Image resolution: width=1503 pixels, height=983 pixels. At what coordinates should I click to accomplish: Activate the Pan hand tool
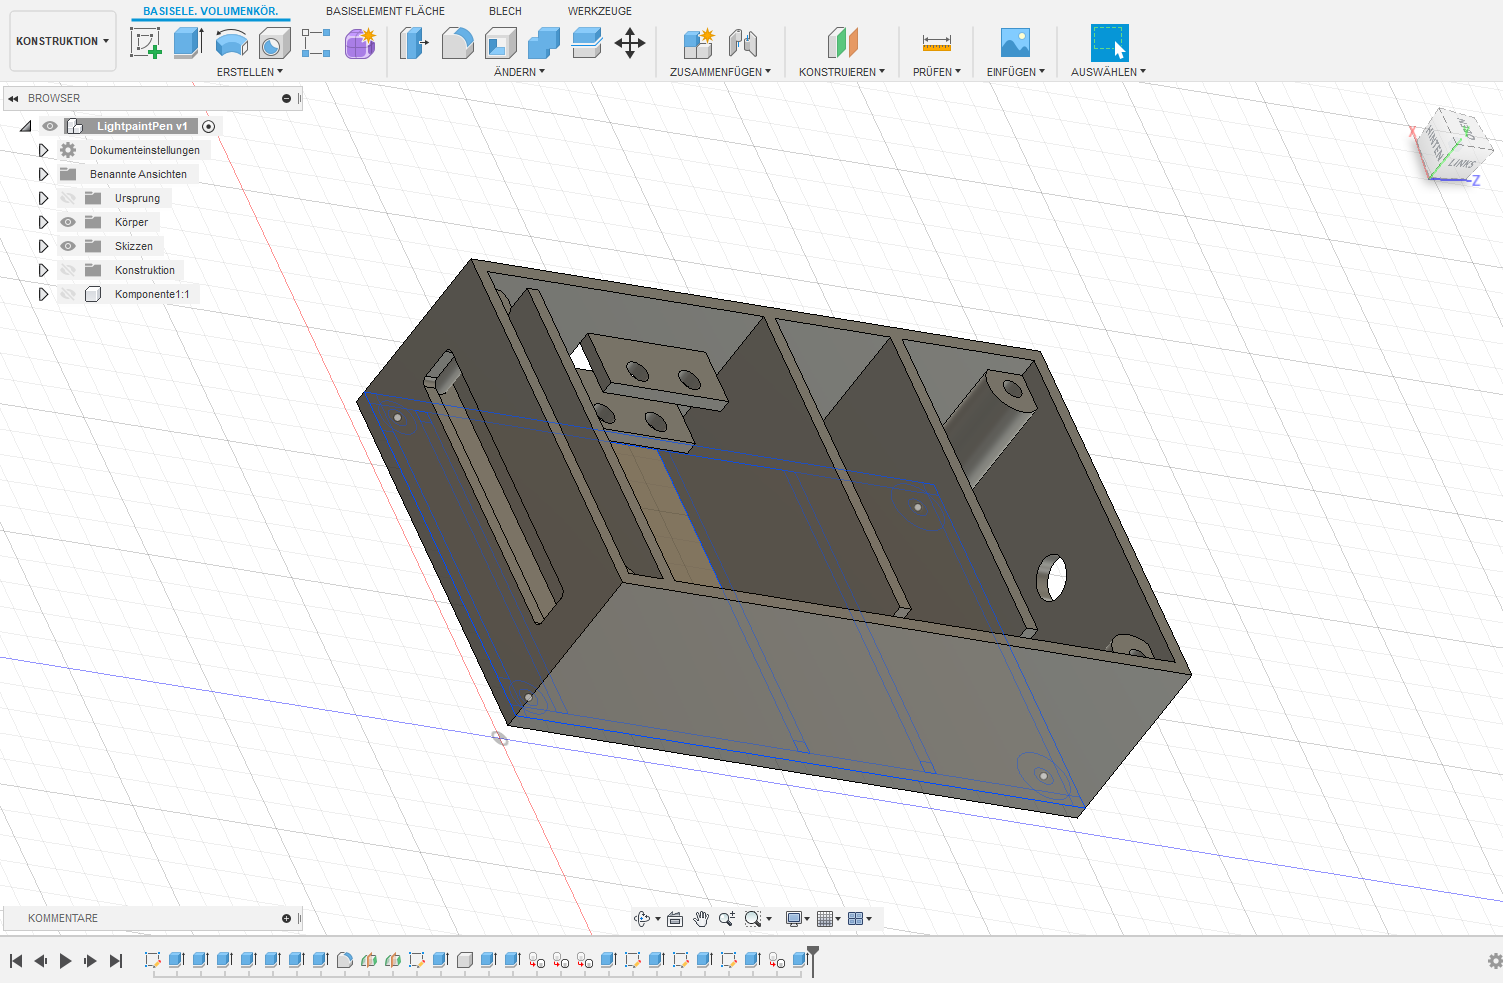point(701,919)
